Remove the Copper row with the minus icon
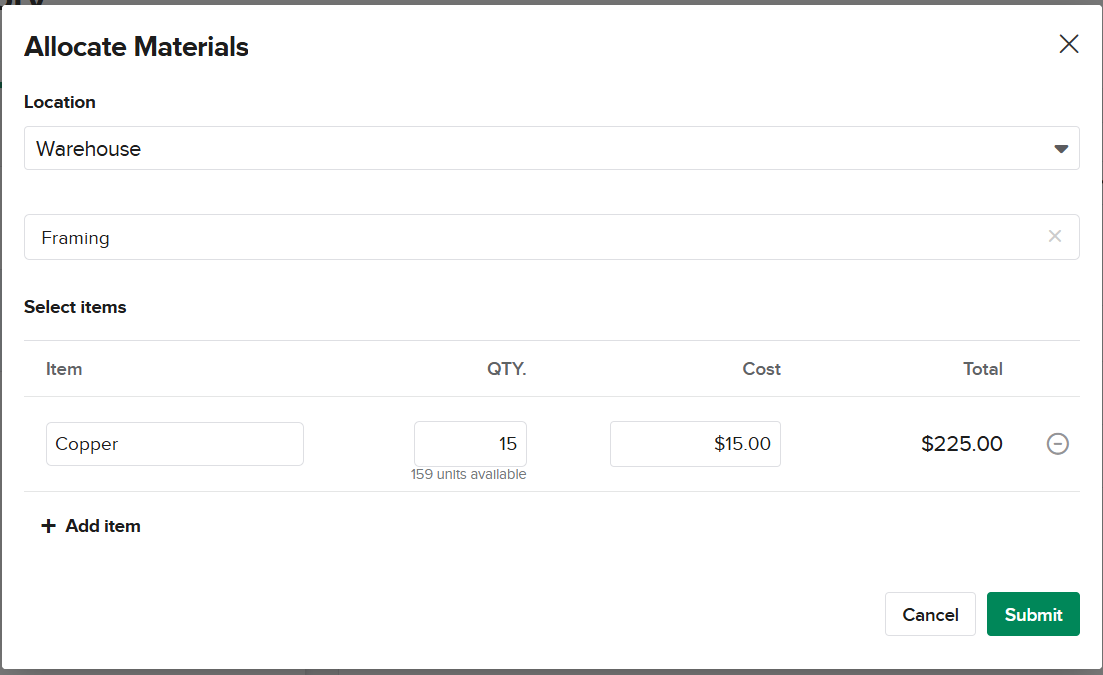The image size is (1103, 675). (1058, 444)
